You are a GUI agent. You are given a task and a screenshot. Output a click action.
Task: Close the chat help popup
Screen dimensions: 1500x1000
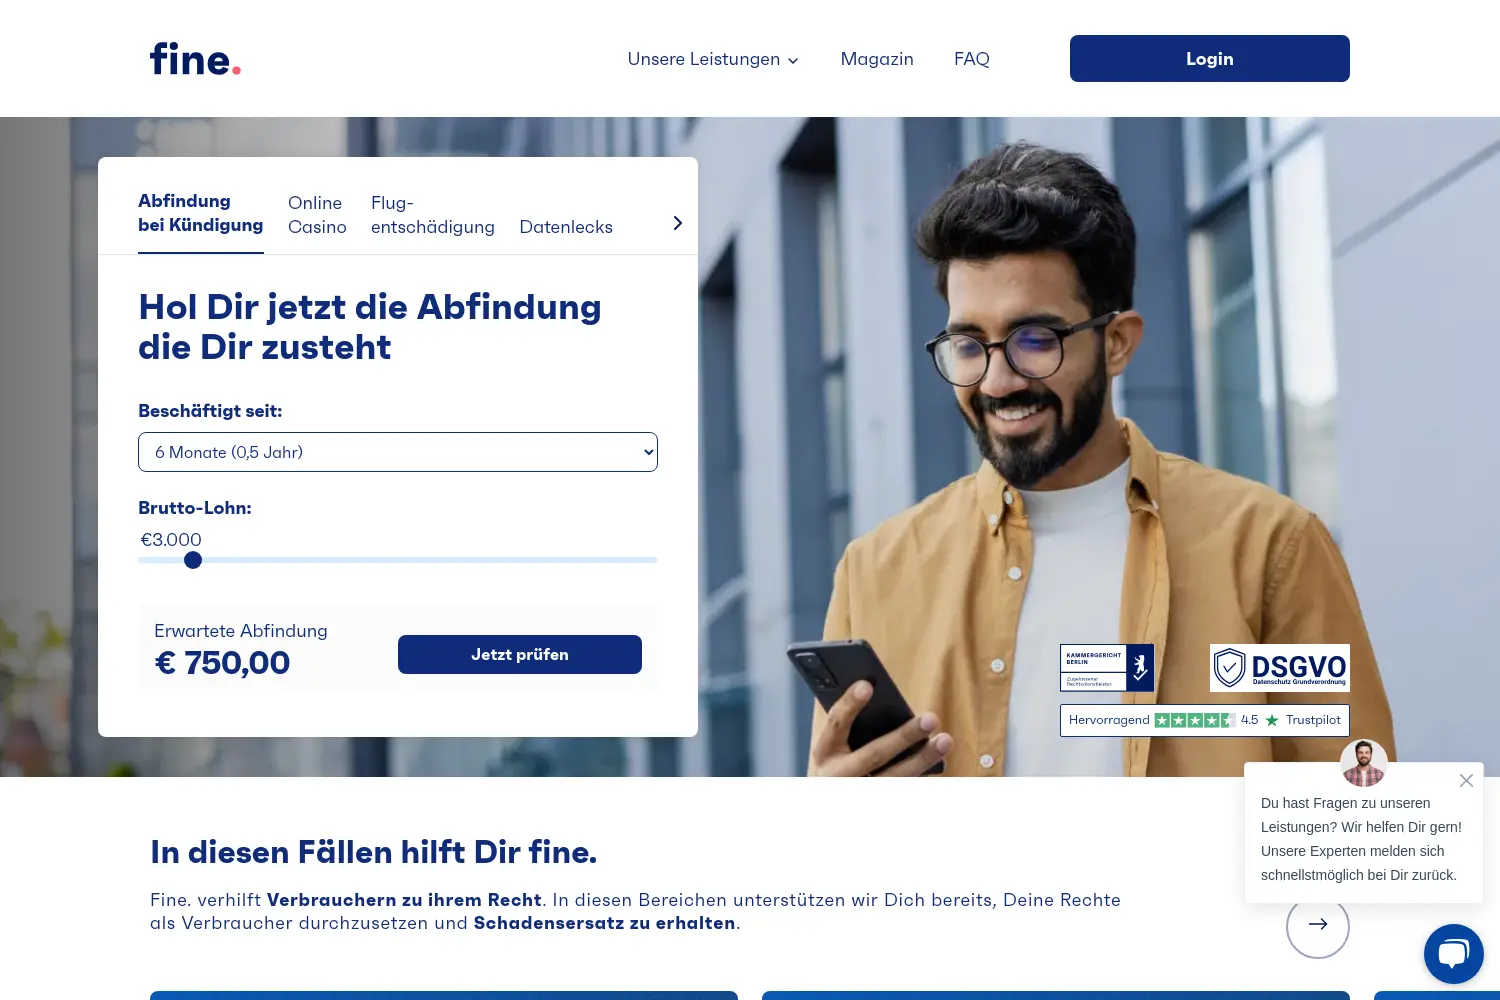1466,780
